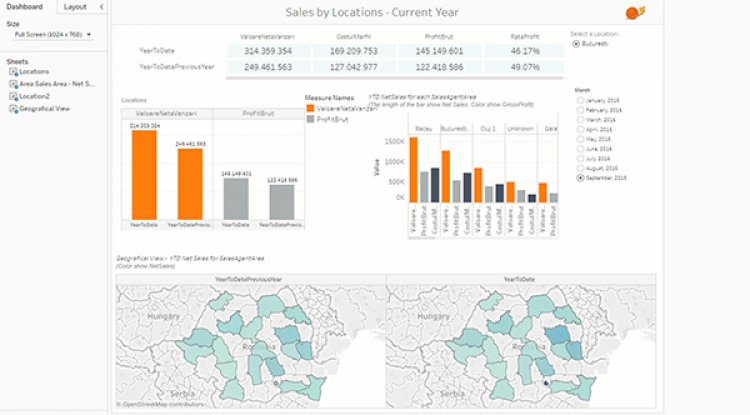The width and height of the screenshot is (750, 415).
Task: Click the YearToDate row label in table
Action: 157,51
